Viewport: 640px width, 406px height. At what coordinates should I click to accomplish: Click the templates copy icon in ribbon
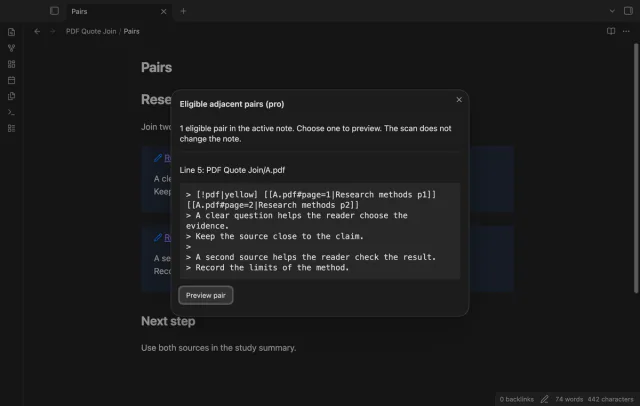(11, 96)
